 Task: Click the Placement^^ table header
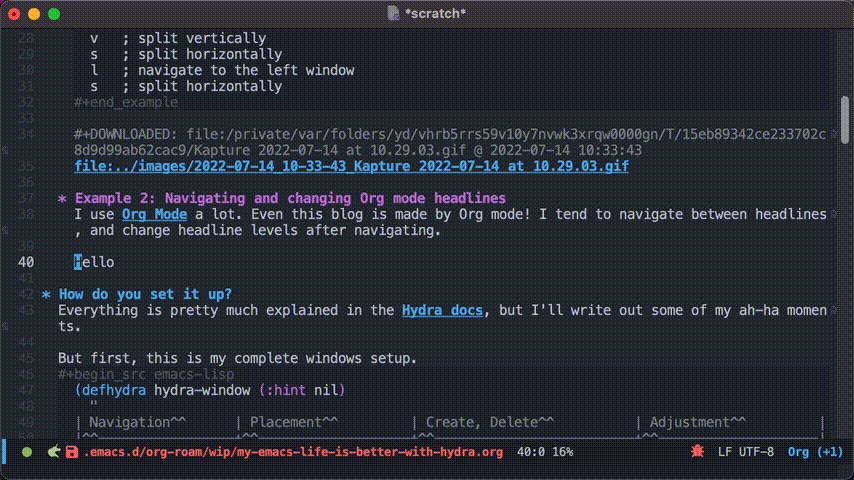point(294,422)
